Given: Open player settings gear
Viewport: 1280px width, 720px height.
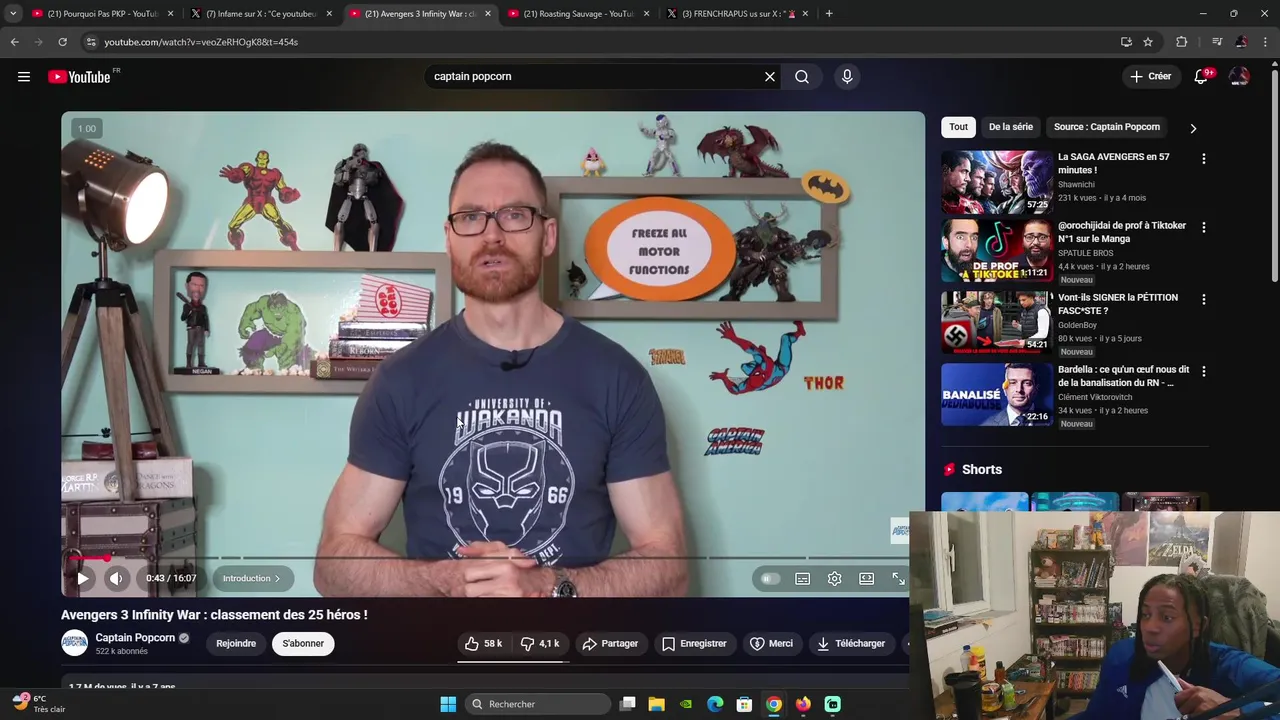Looking at the screenshot, I should (834, 579).
